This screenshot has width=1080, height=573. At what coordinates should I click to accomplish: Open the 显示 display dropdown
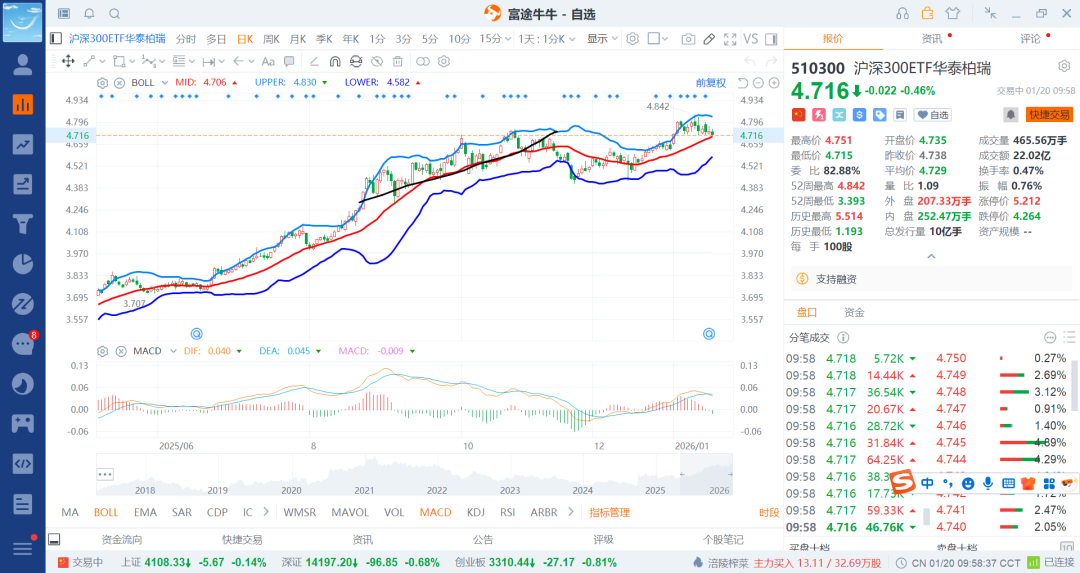click(x=602, y=39)
